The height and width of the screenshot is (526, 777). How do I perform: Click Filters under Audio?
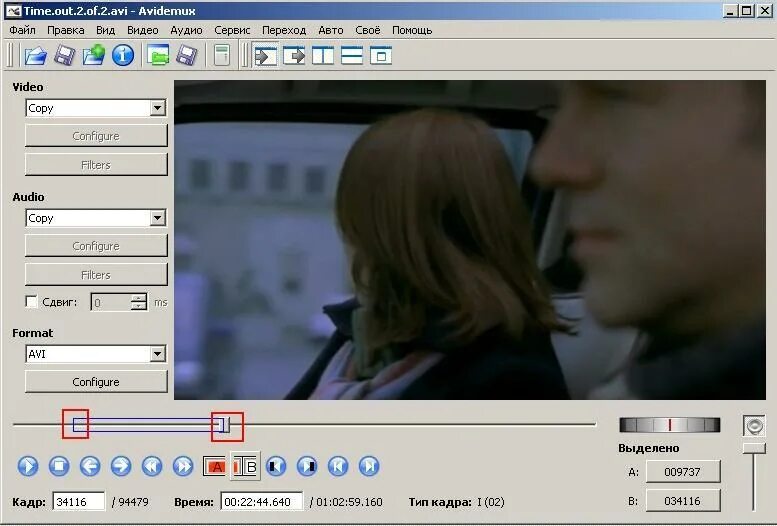96,275
